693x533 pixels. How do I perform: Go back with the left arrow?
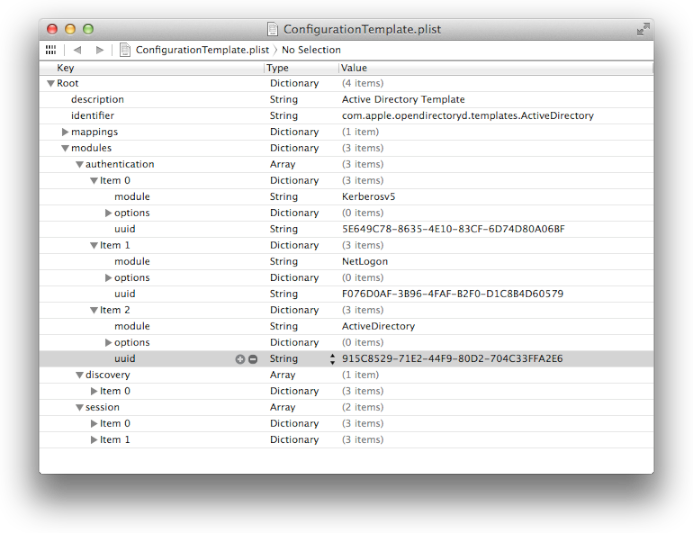click(x=77, y=49)
